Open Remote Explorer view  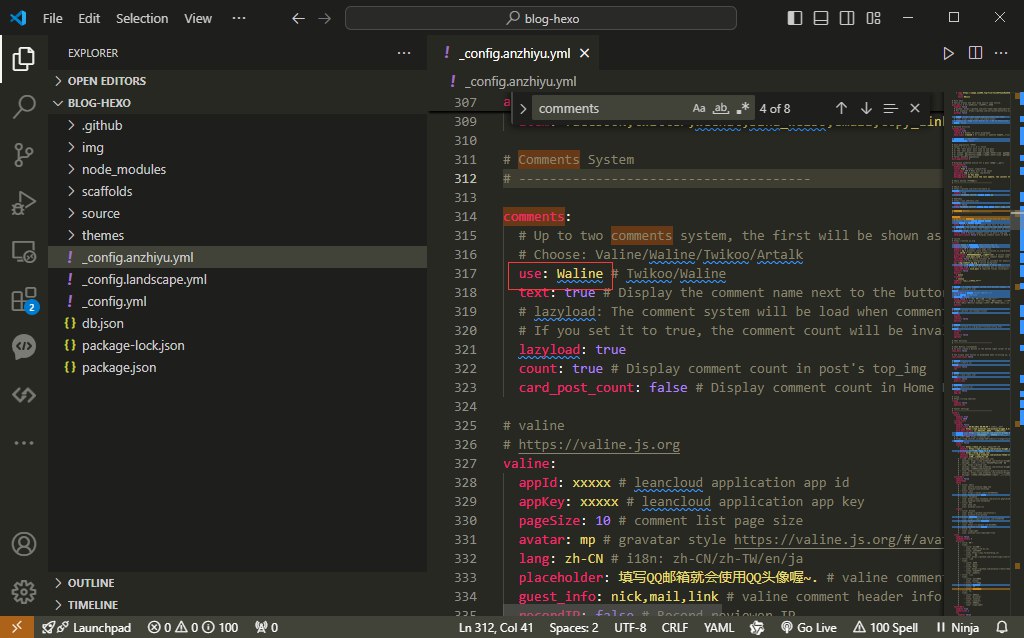coord(23,251)
